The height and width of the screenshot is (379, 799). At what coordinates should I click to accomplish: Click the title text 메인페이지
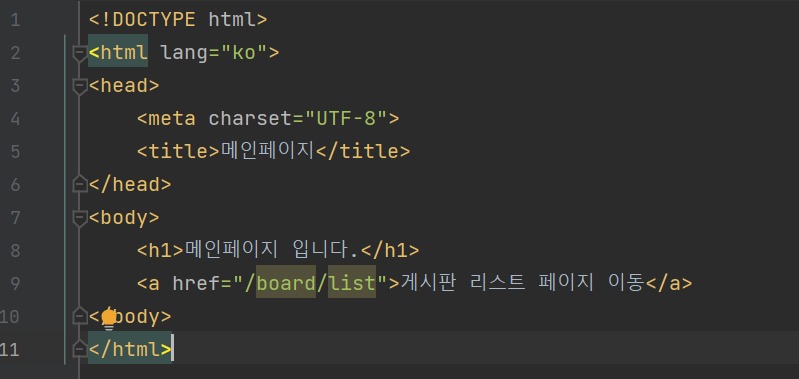pyautogui.click(x=268, y=151)
